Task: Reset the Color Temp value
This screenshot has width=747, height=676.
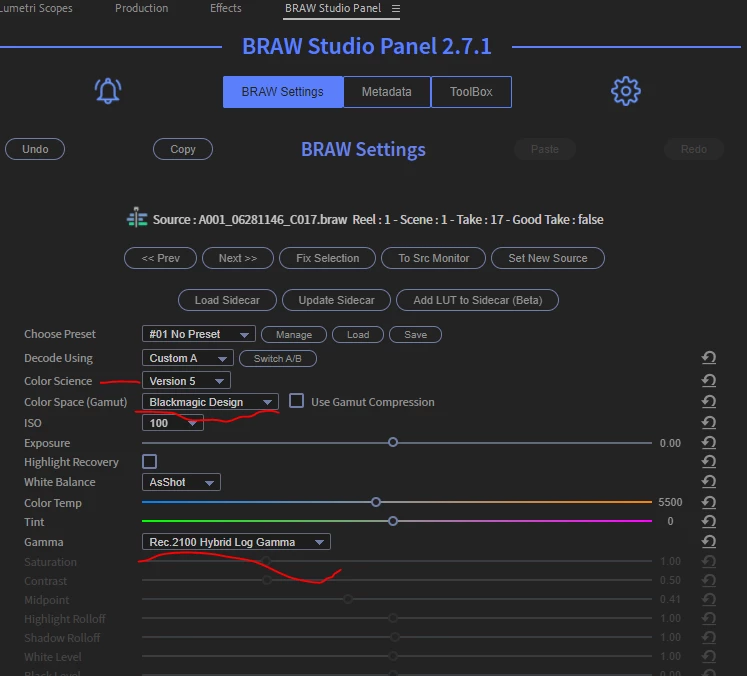Action: click(708, 502)
